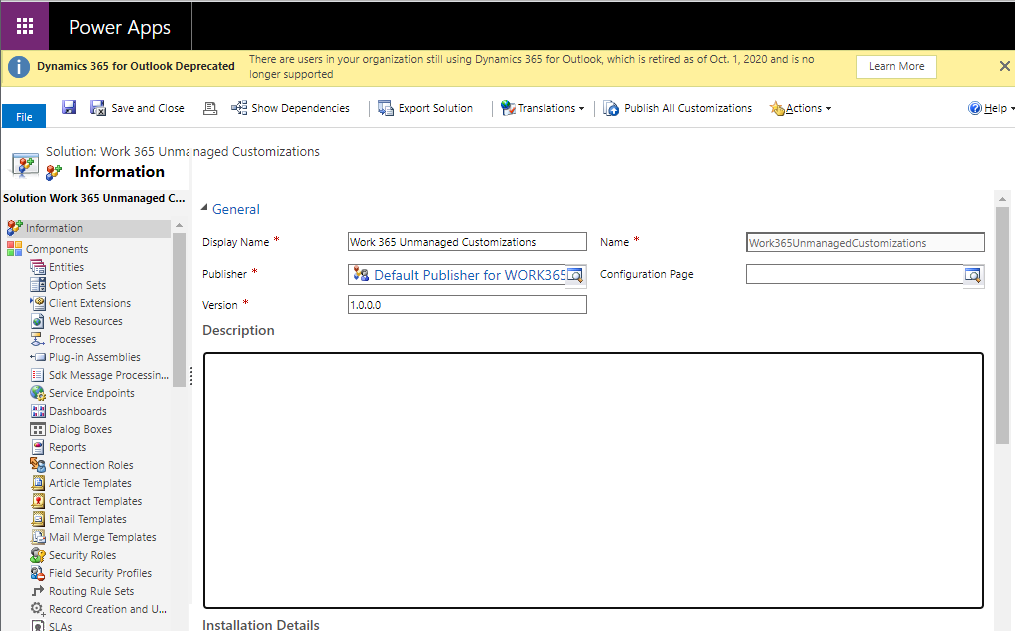This screenshot has height=631, width=1015.
Task: Open the app launcher waffle icon
Action: click(x=25, y=26)
